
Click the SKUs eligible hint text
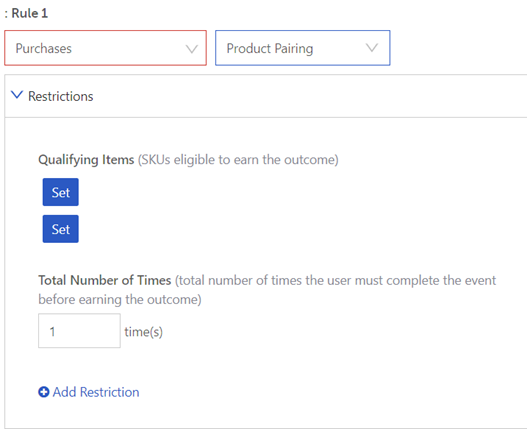click(x=238, y=160)
